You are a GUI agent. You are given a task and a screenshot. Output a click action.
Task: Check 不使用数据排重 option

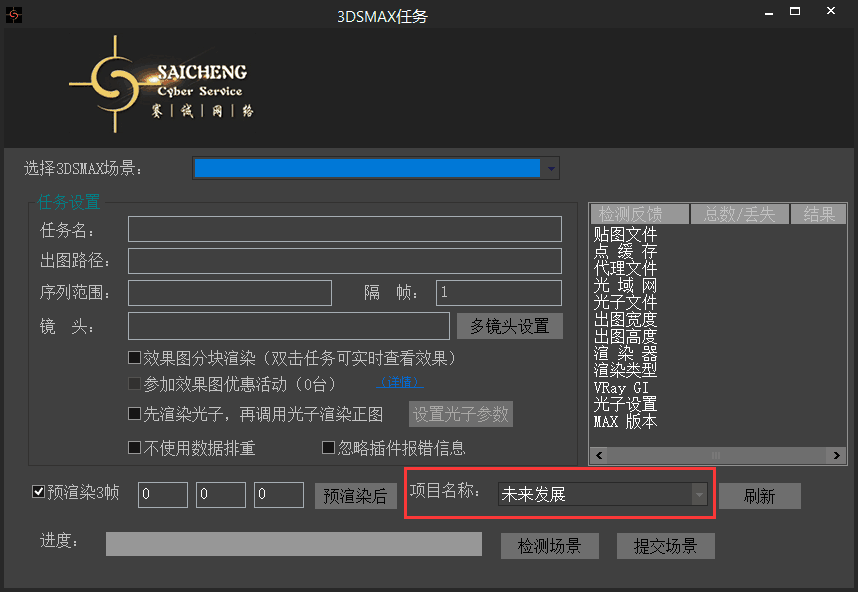[135, 448]
